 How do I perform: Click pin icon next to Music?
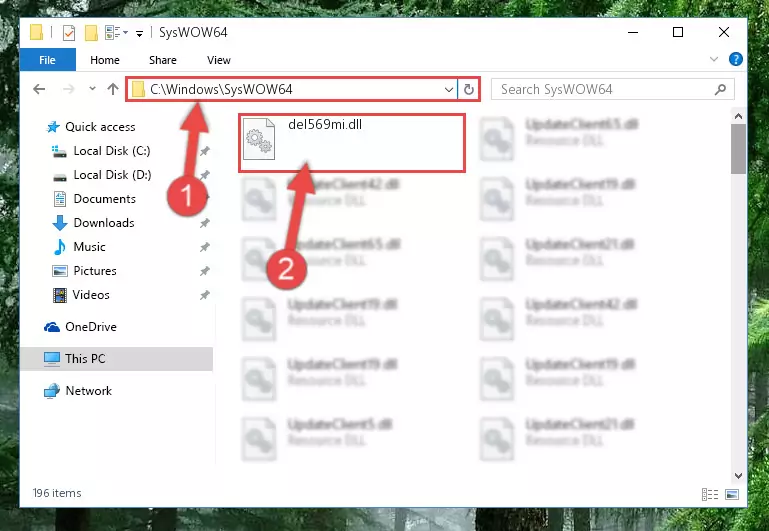[x=205, y=247]
